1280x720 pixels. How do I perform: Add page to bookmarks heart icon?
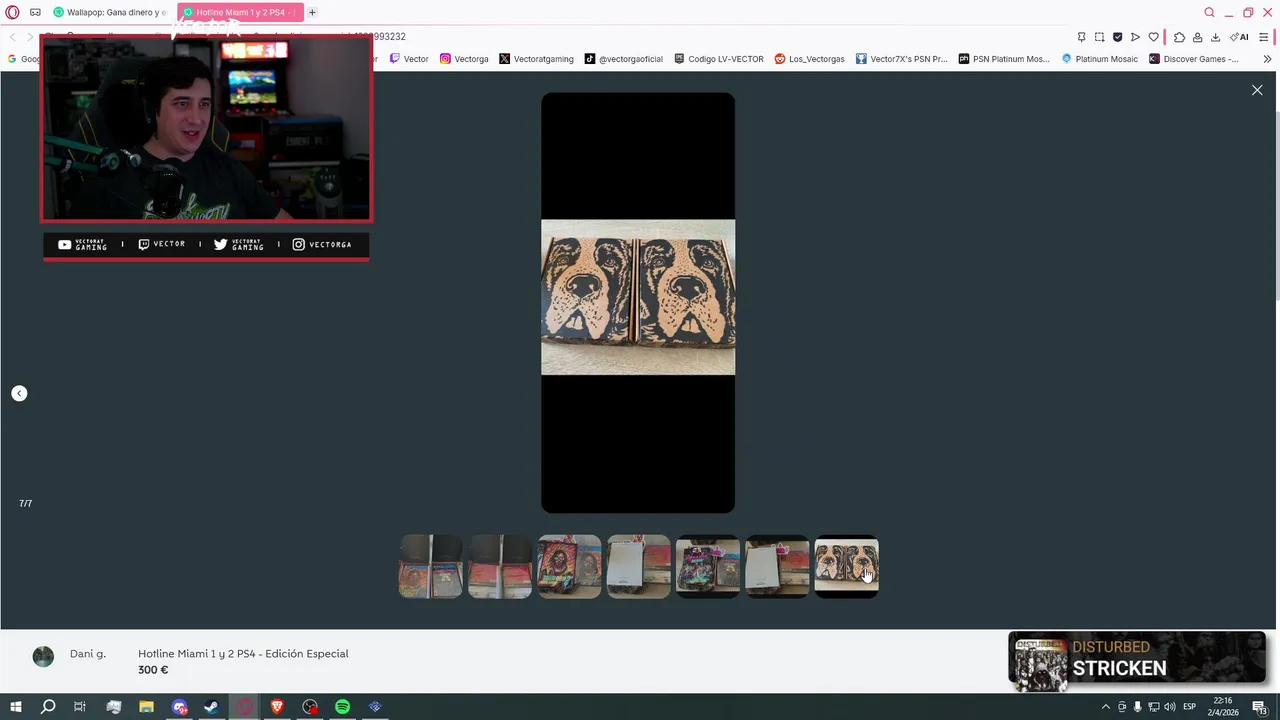point(1153,37)
